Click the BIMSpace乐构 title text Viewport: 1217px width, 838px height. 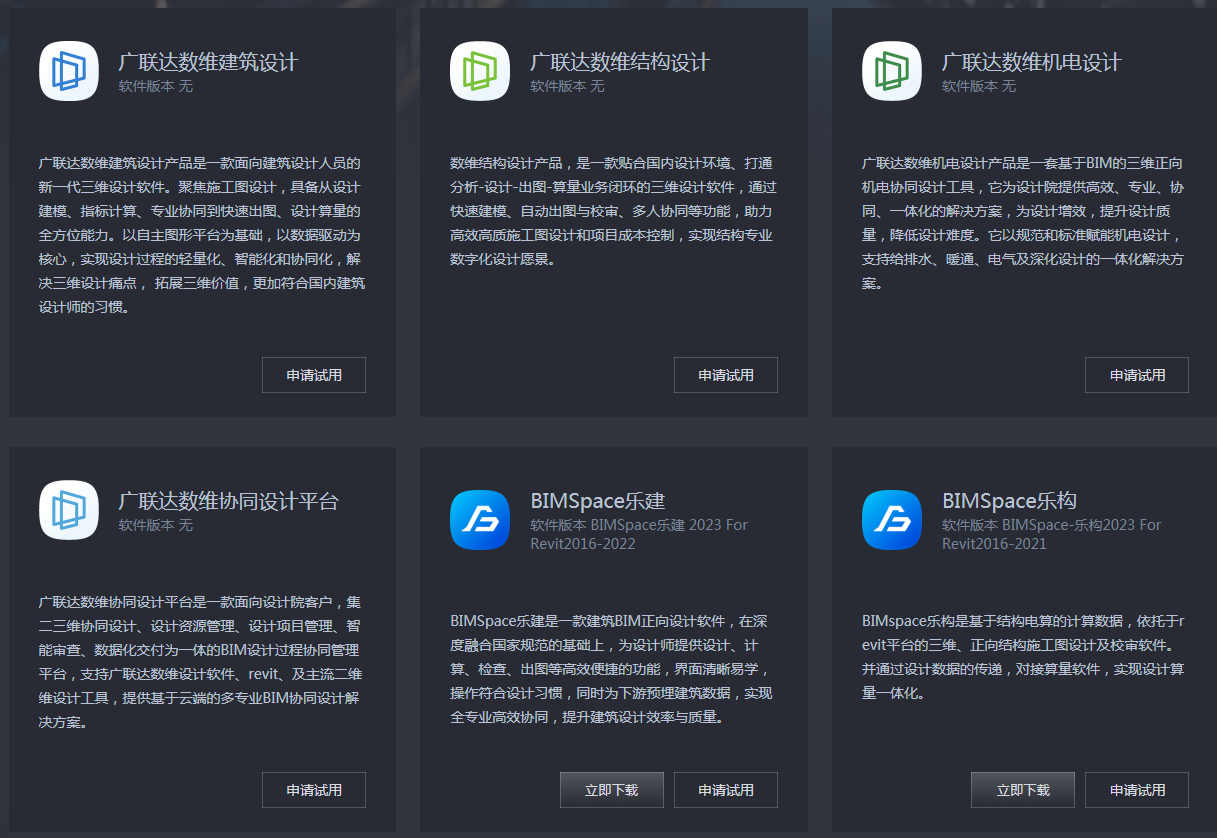[x=1010, y=501]
